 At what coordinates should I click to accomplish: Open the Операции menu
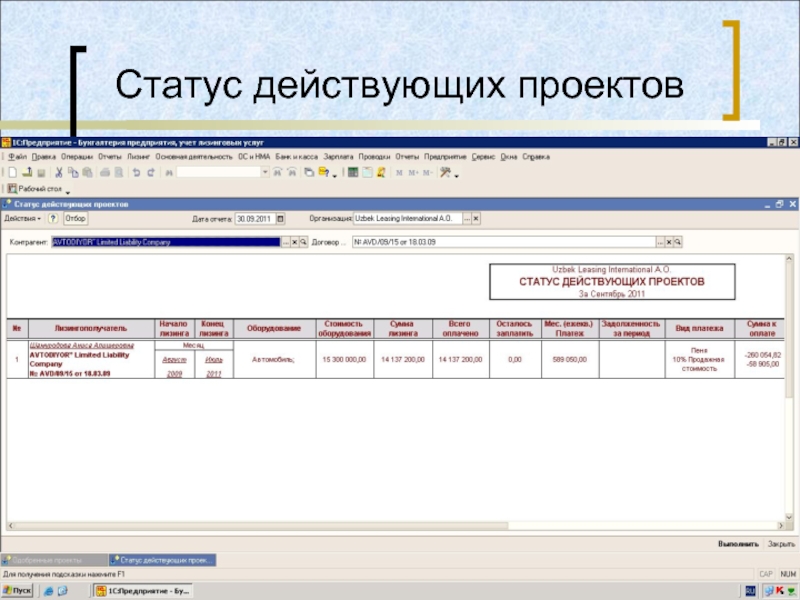coord(77,157)
